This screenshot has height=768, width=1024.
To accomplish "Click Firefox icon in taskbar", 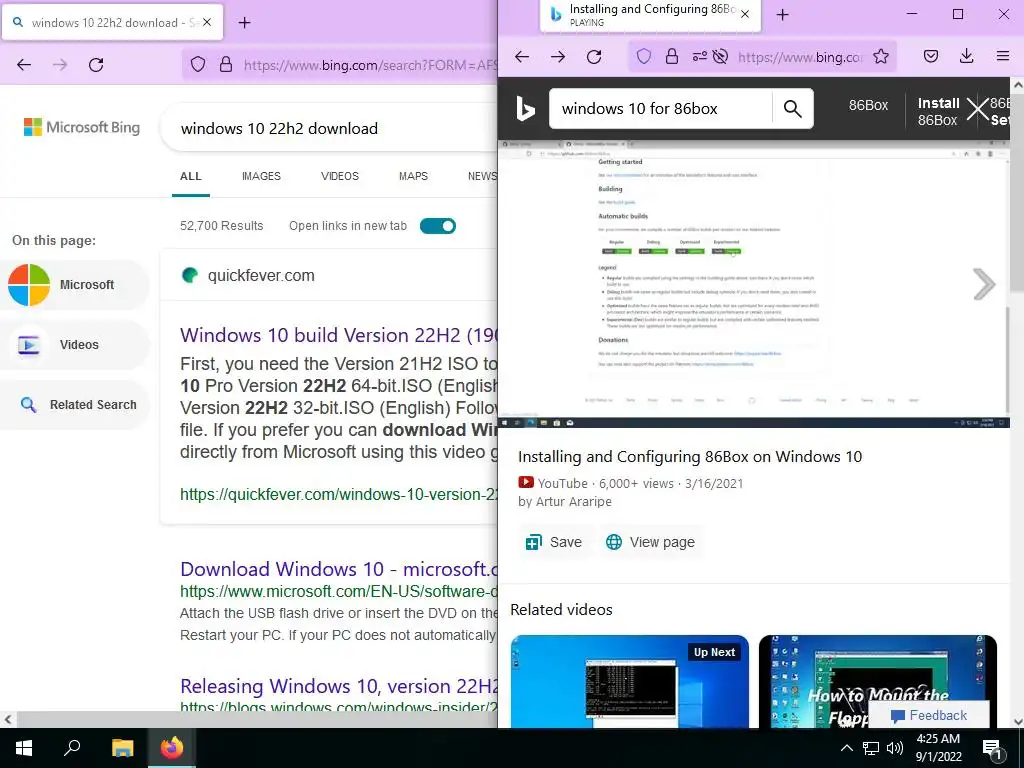I will tap(172, 748).
